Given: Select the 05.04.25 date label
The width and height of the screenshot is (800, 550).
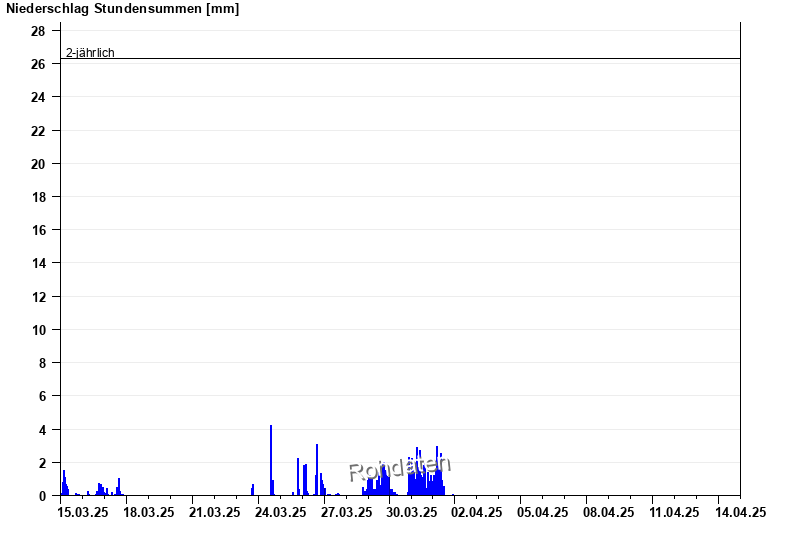Looking at the screenshot, I should point(543,512).
